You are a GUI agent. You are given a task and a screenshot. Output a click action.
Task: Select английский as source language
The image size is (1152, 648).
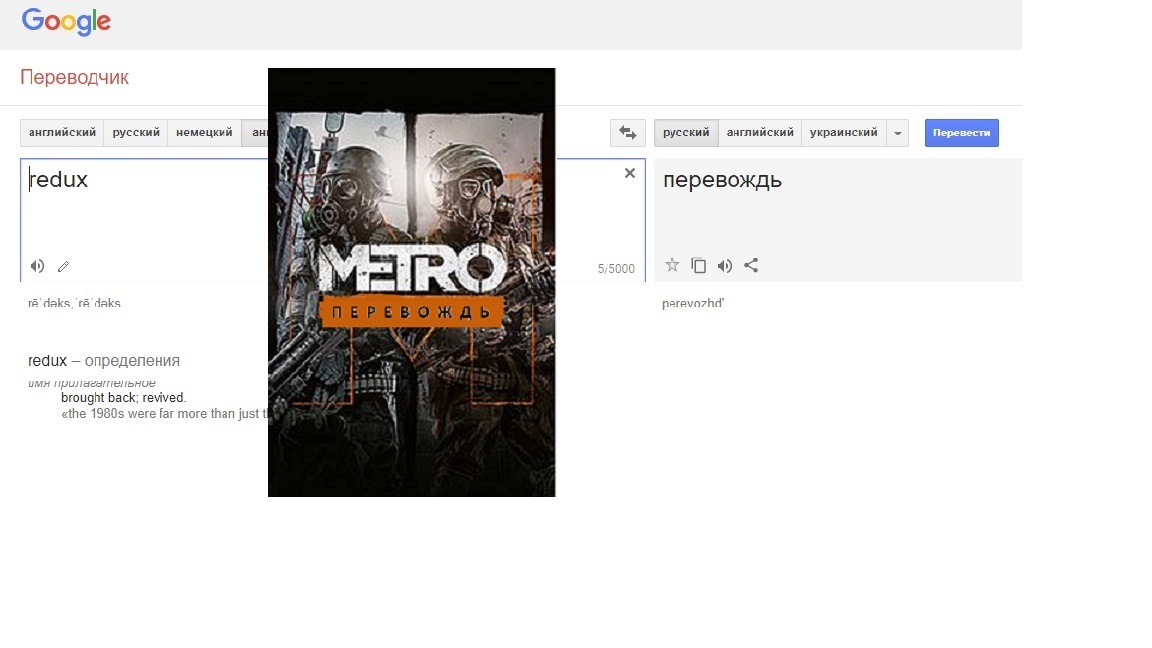pos(62,133)
